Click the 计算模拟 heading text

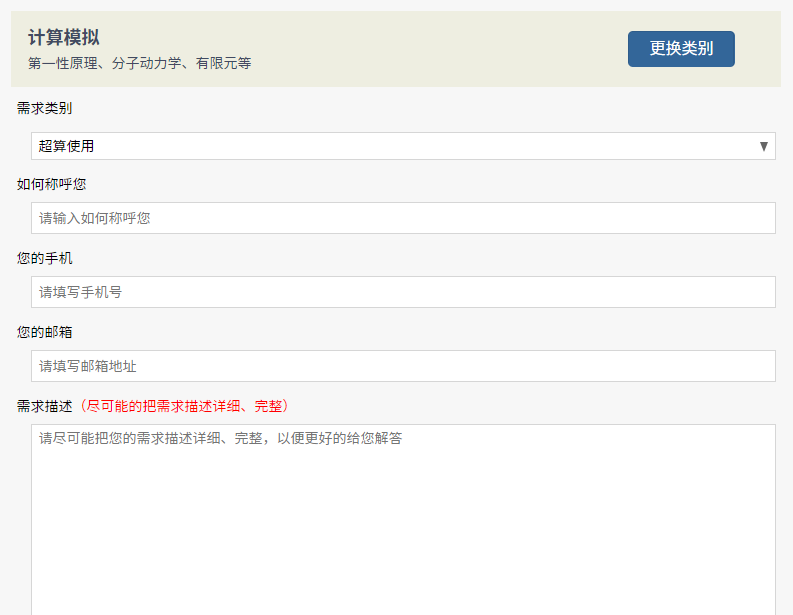(x=64, y=37)
